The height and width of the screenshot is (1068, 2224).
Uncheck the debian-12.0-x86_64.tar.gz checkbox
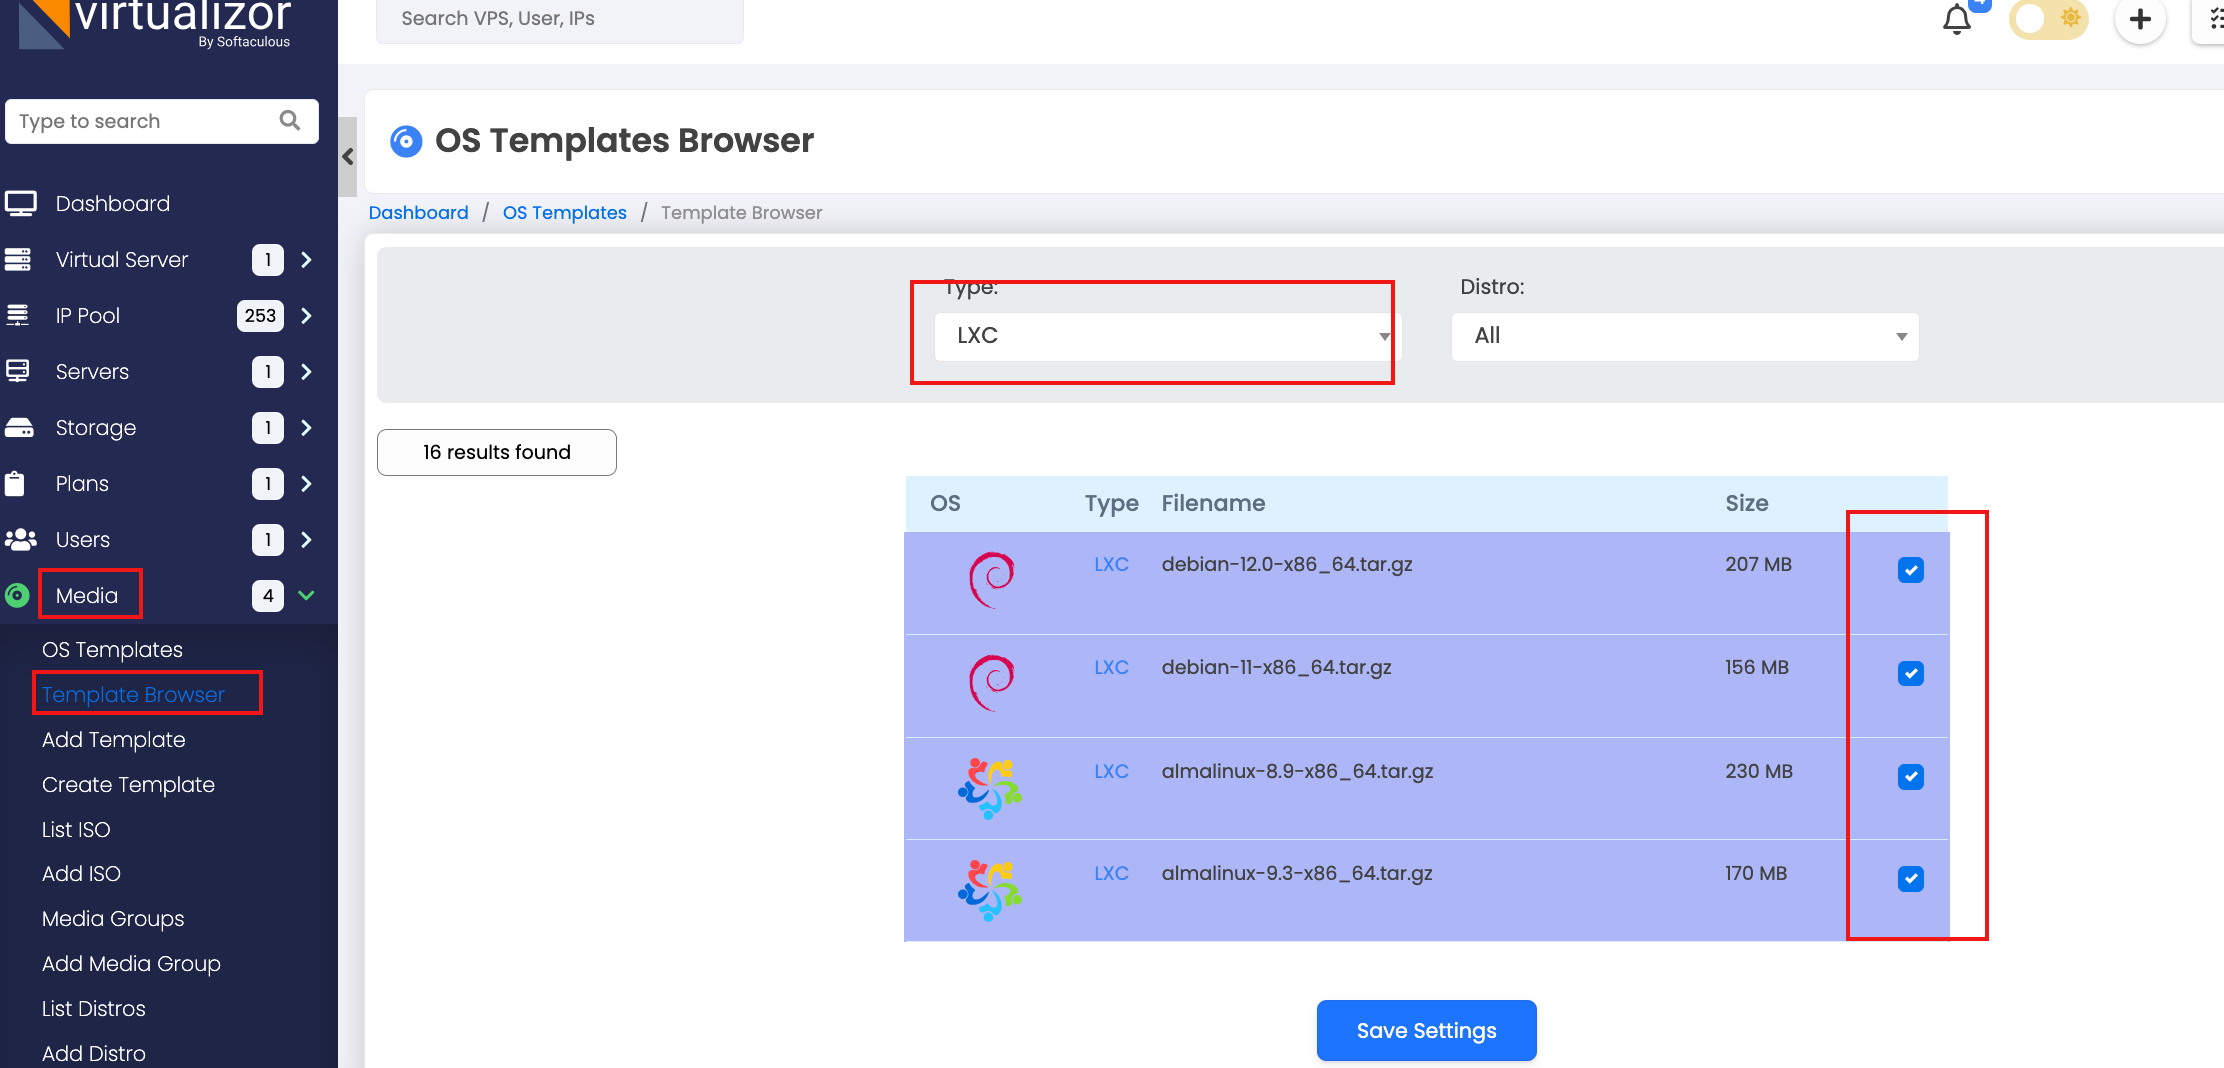pyautogui.click(x=1910, y=570)
